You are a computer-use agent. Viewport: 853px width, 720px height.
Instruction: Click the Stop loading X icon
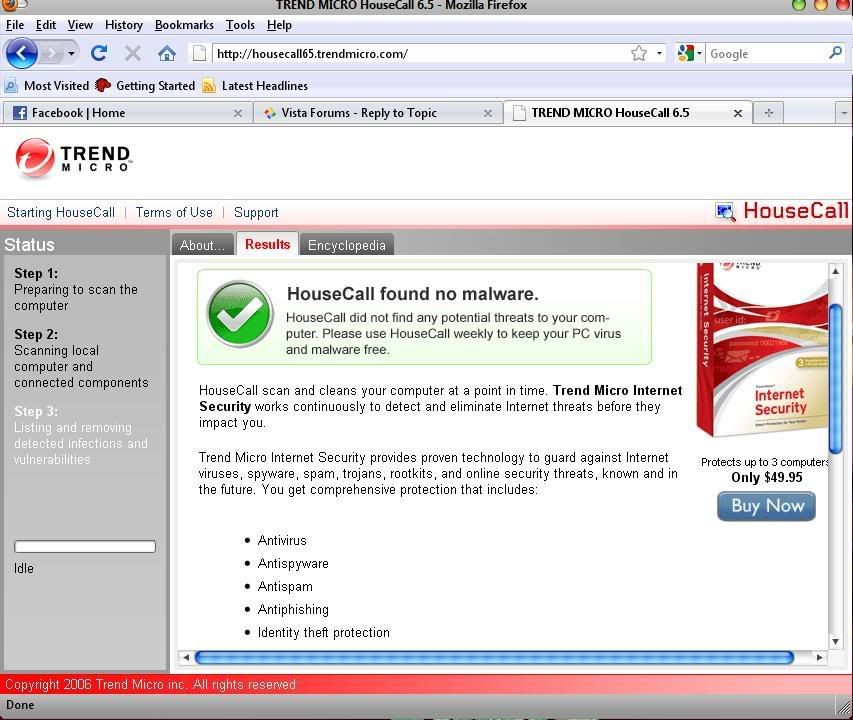click(133, 53)
